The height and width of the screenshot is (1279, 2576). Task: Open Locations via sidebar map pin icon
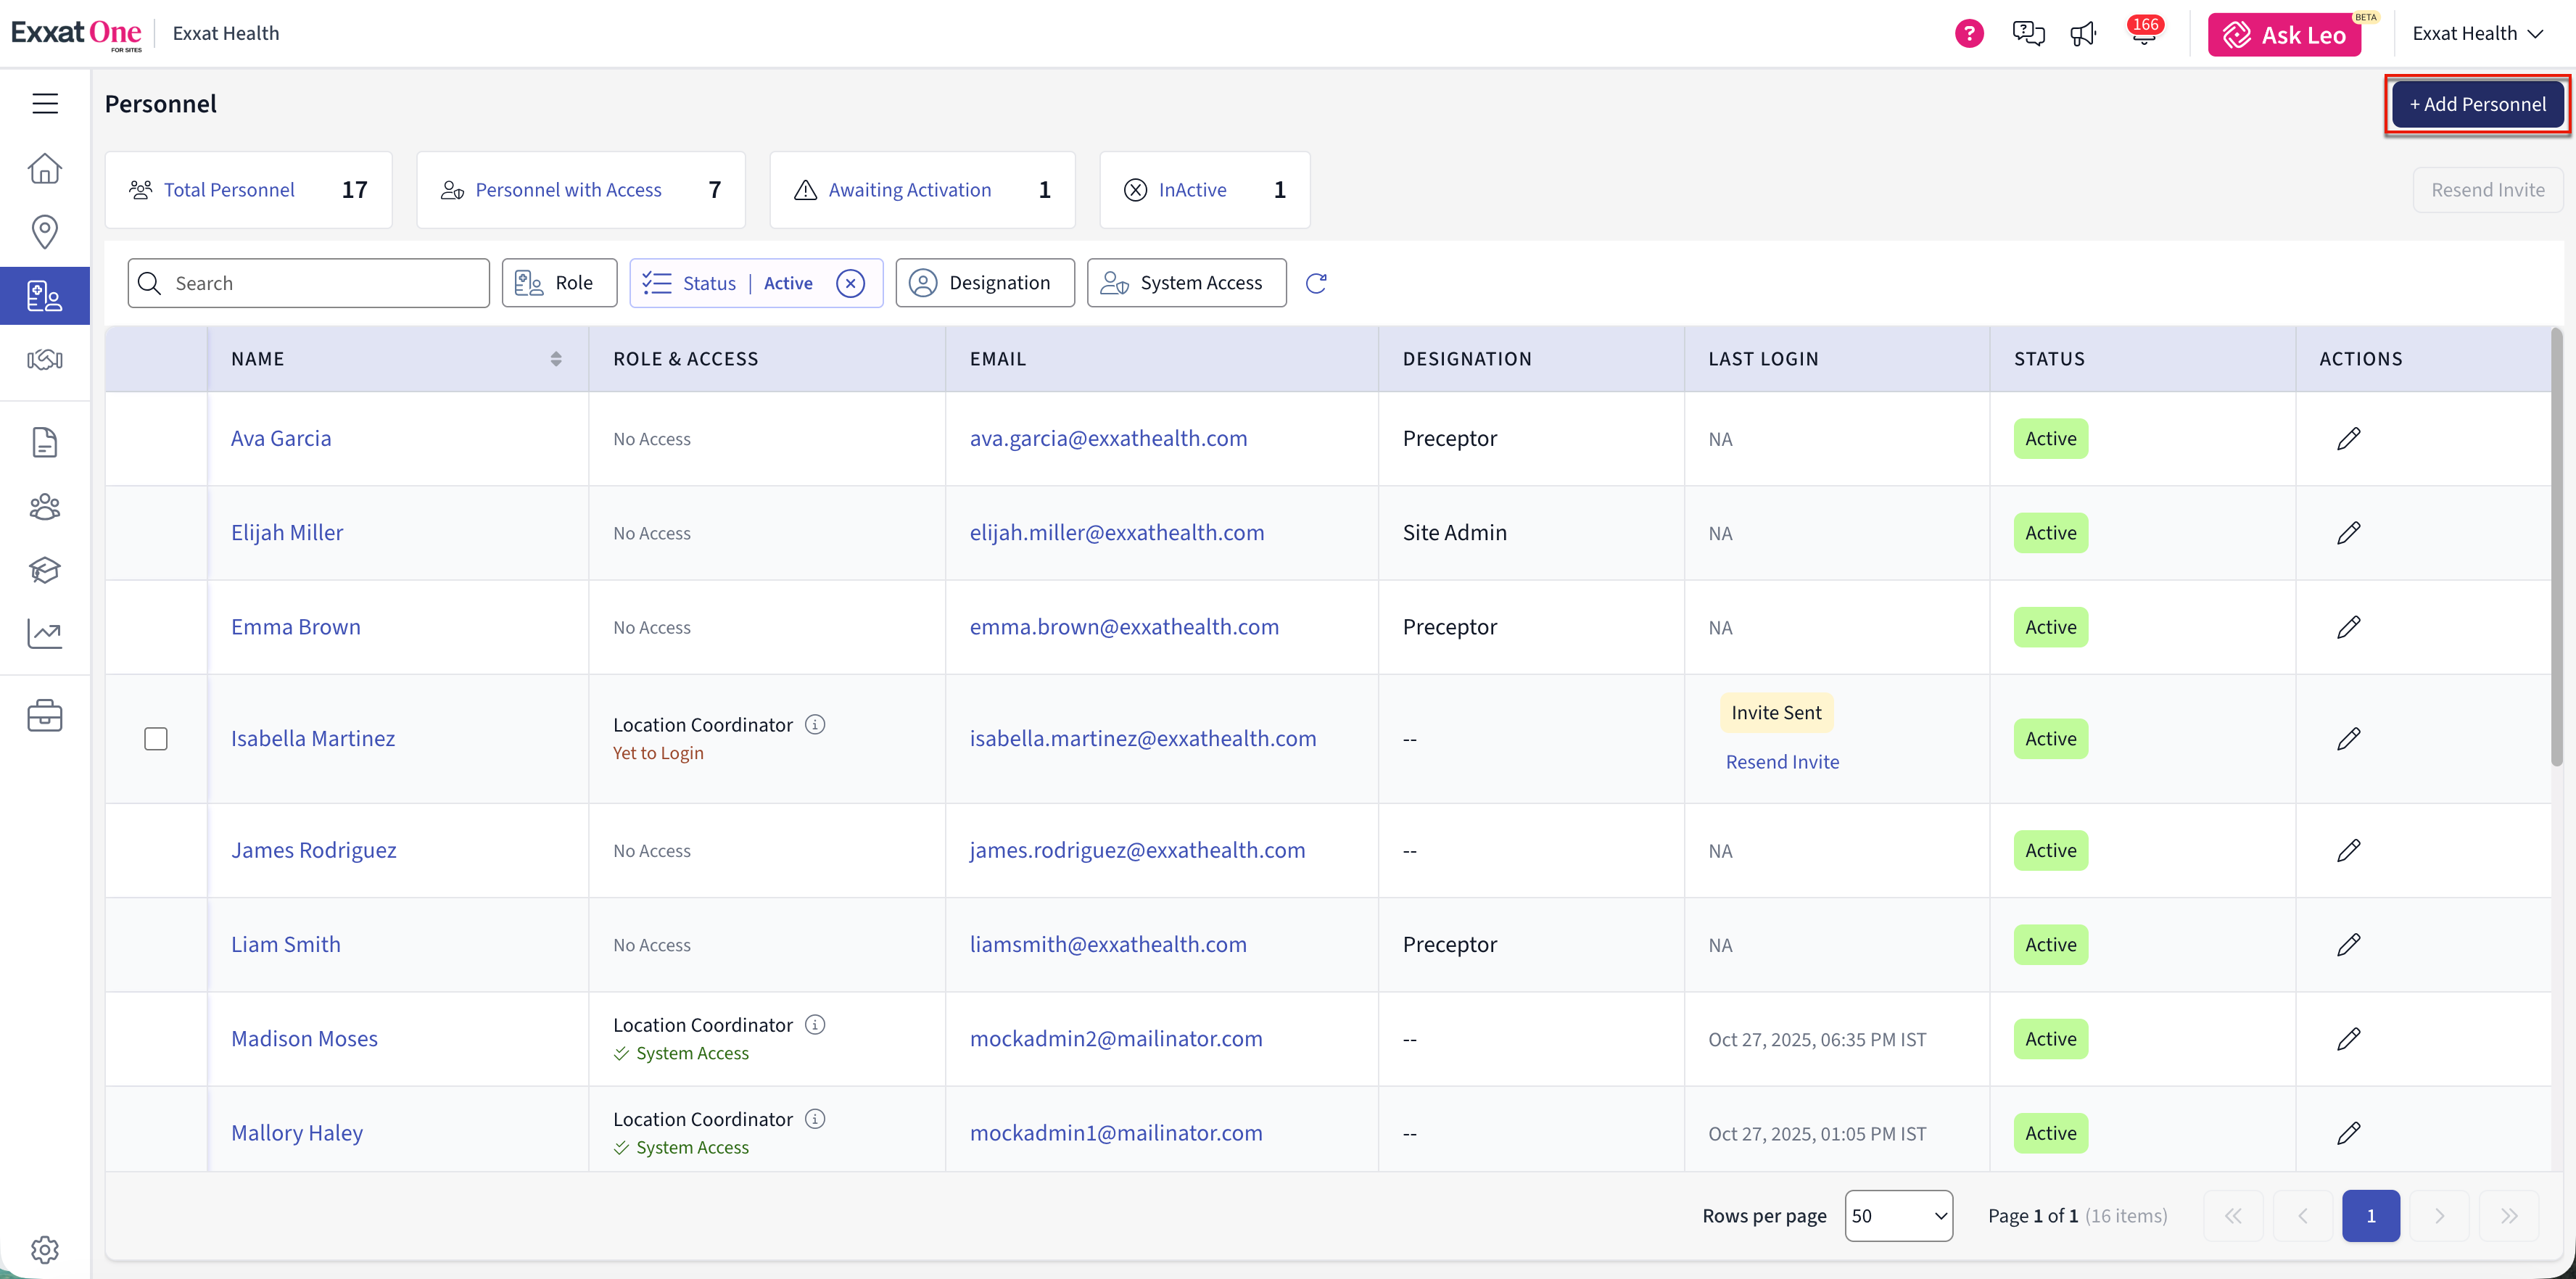[x=45, y=231]
